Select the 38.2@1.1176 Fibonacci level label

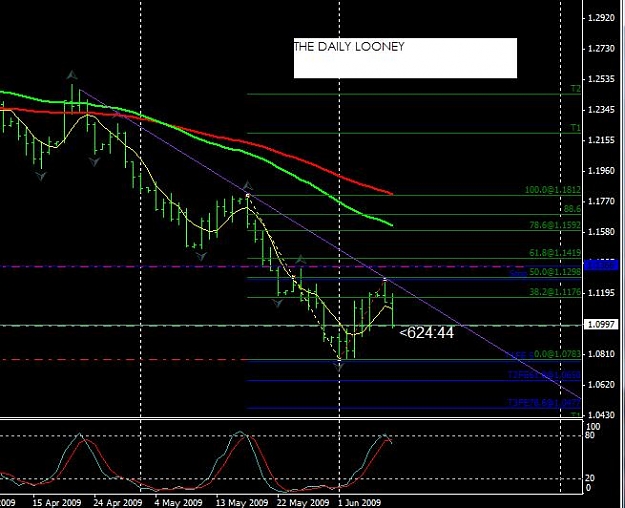[x=555, y=292]
